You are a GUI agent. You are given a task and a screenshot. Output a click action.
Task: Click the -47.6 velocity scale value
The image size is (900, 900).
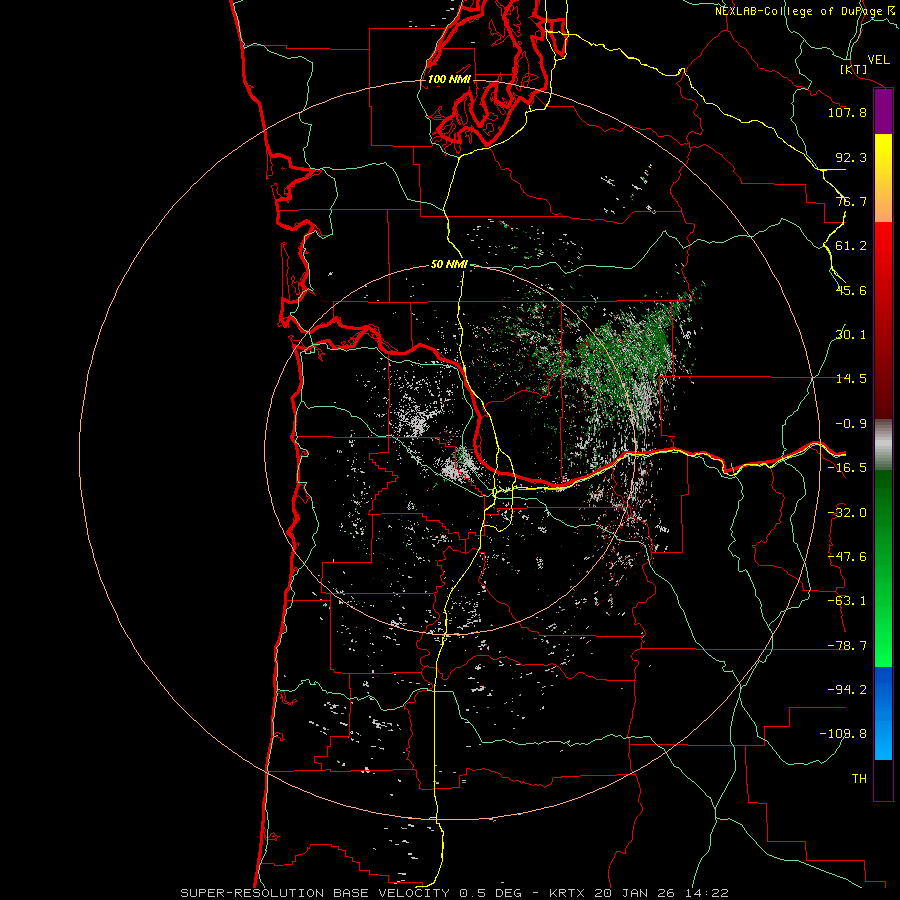[x=847, y=557]
